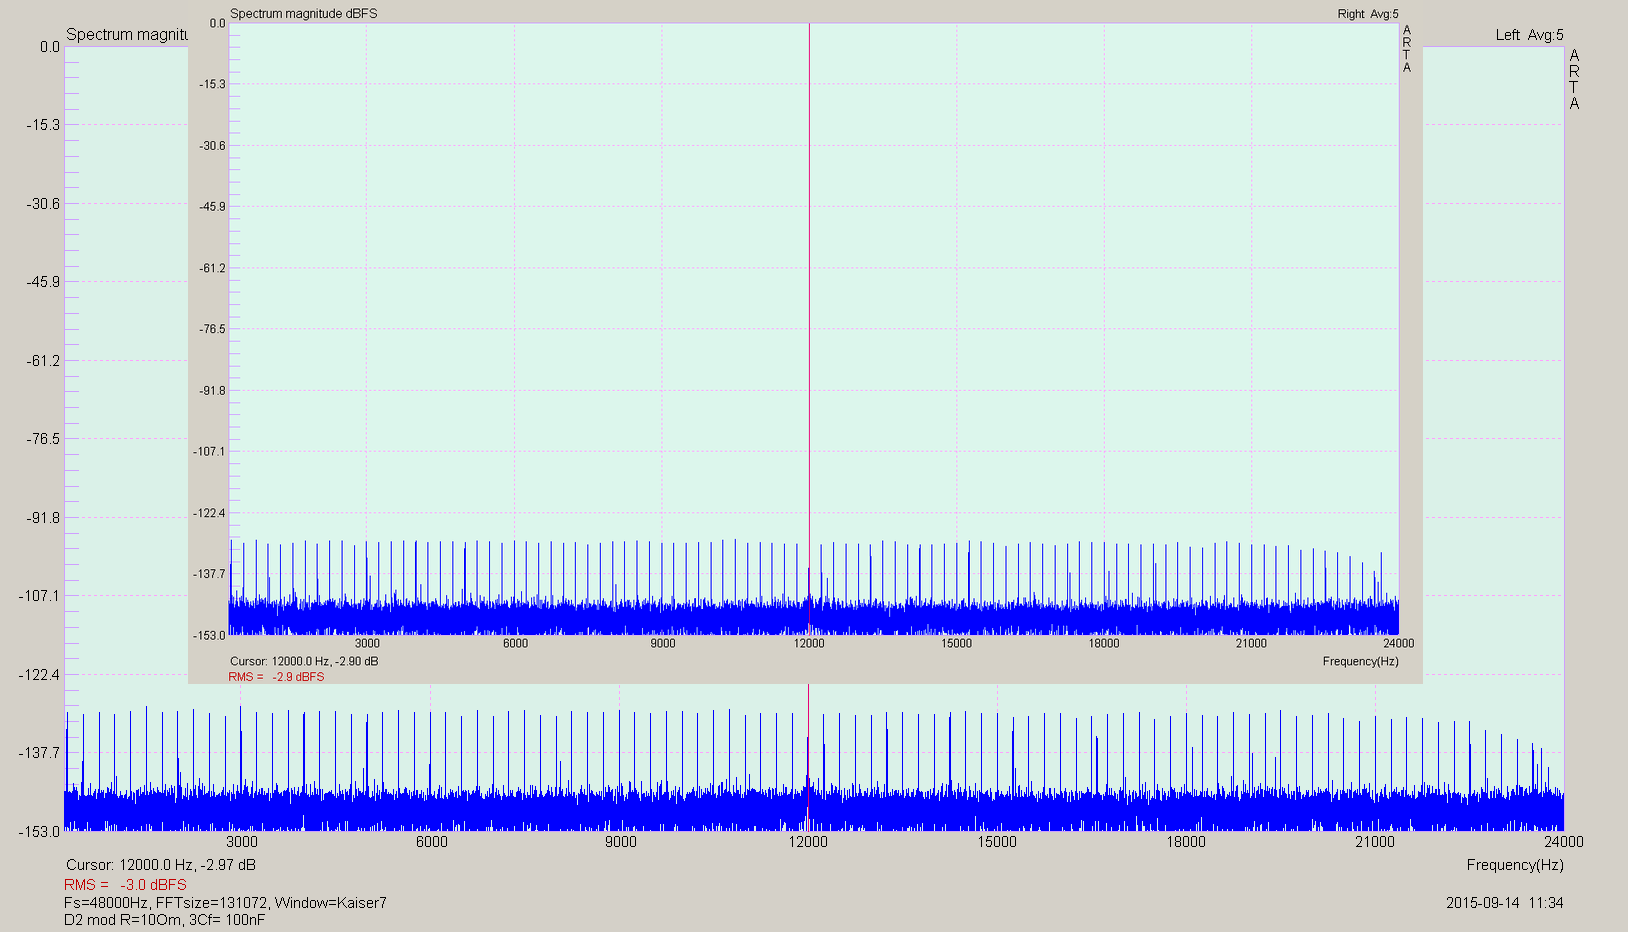
Task: Click the '0.0' y-axis label of the Right graph
Action: (x=217, y=23)
